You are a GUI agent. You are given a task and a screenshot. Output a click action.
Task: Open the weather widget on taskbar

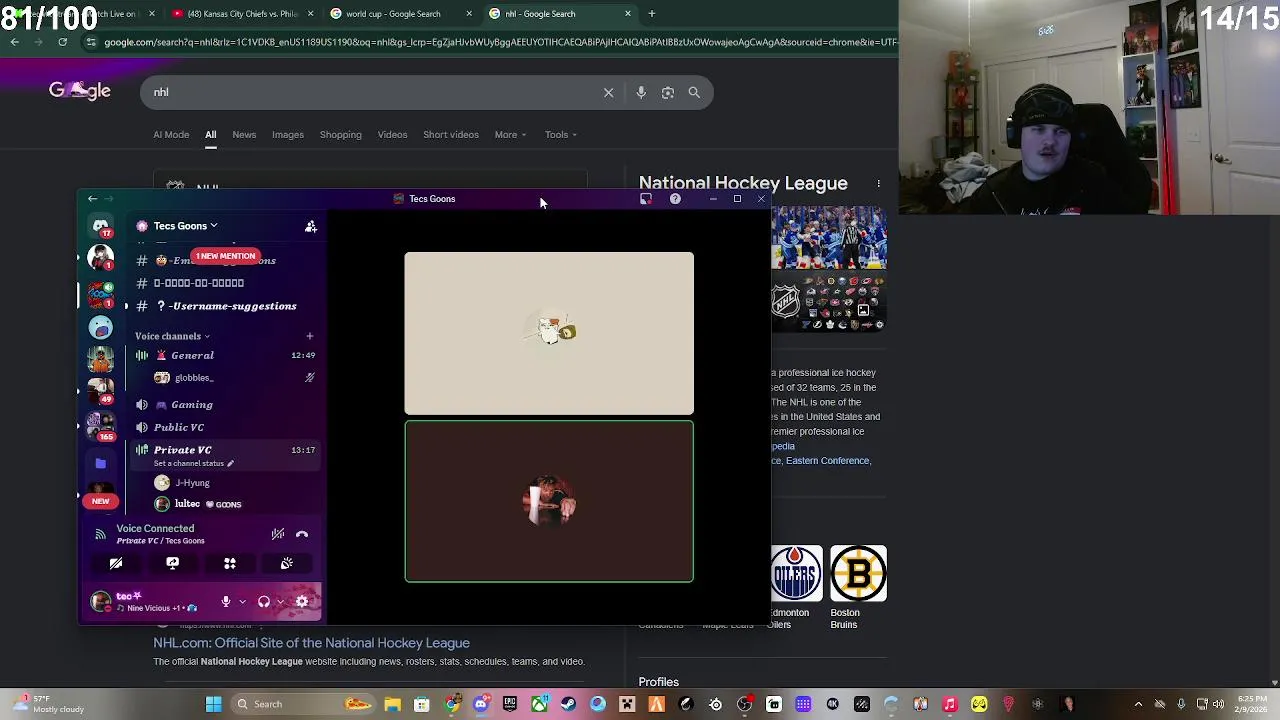pos(50,704)
